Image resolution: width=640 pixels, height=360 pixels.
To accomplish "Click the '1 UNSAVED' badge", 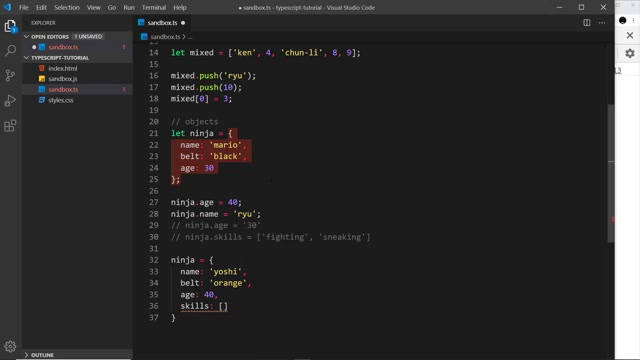I will click(88, 37).
